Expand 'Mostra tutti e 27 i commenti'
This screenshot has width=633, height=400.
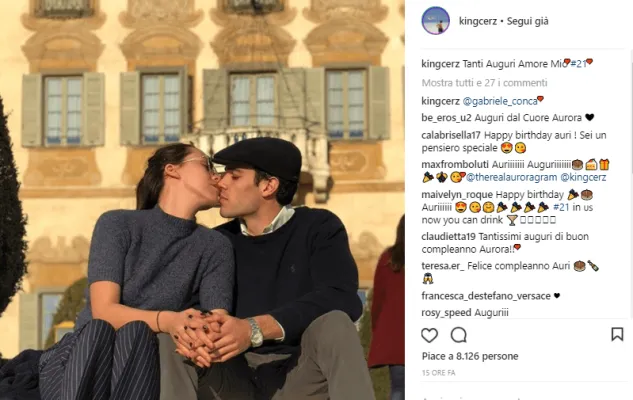(x=484, y=83)
